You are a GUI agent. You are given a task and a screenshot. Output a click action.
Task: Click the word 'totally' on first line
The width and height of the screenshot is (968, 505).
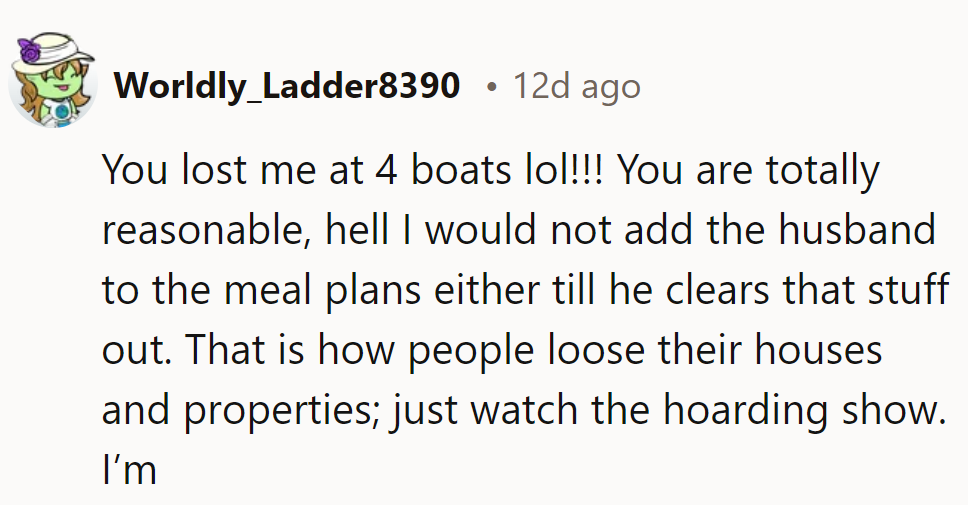(x=823, y=170)
